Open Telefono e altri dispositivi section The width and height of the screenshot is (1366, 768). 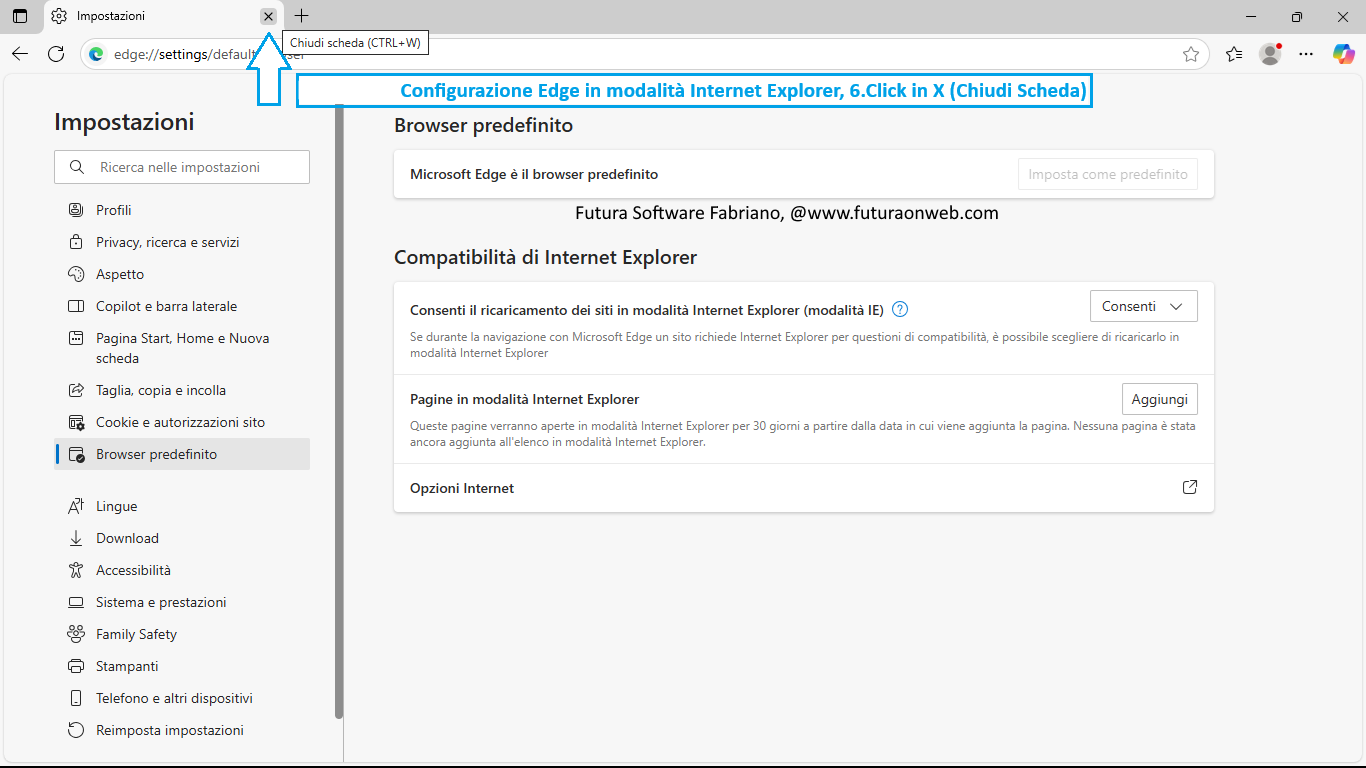[182, 698]
